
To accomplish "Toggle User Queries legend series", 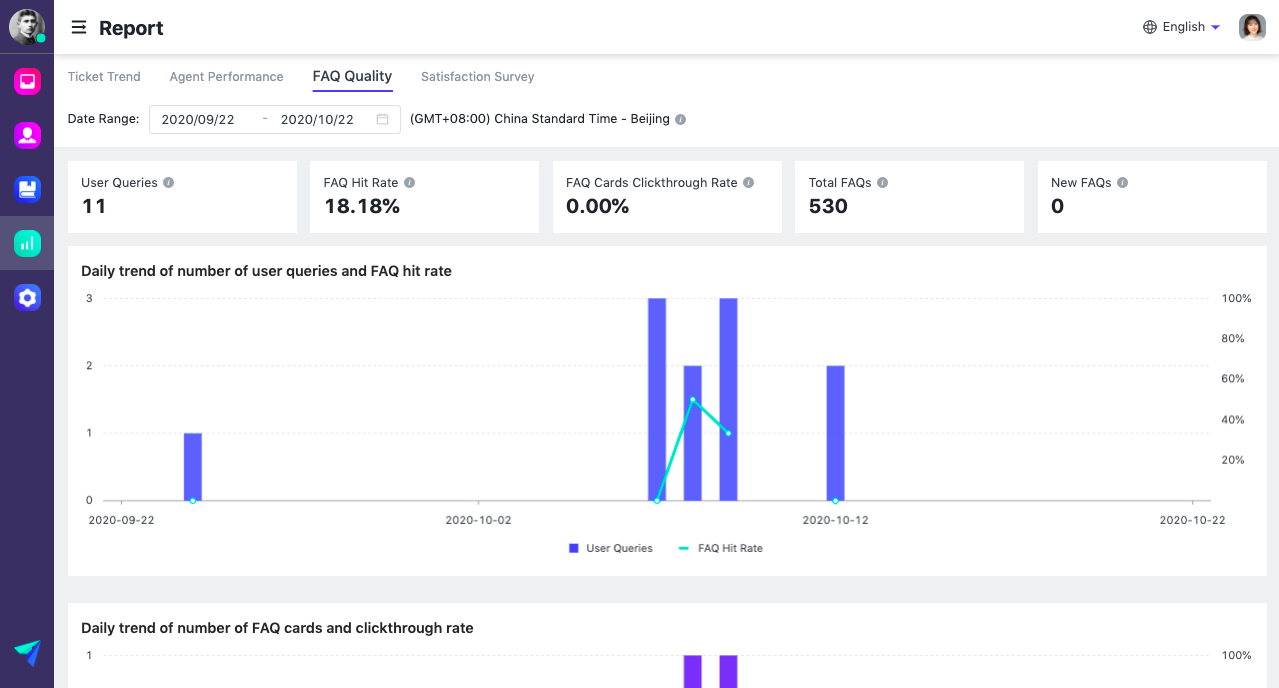I will tap(610, 548).
